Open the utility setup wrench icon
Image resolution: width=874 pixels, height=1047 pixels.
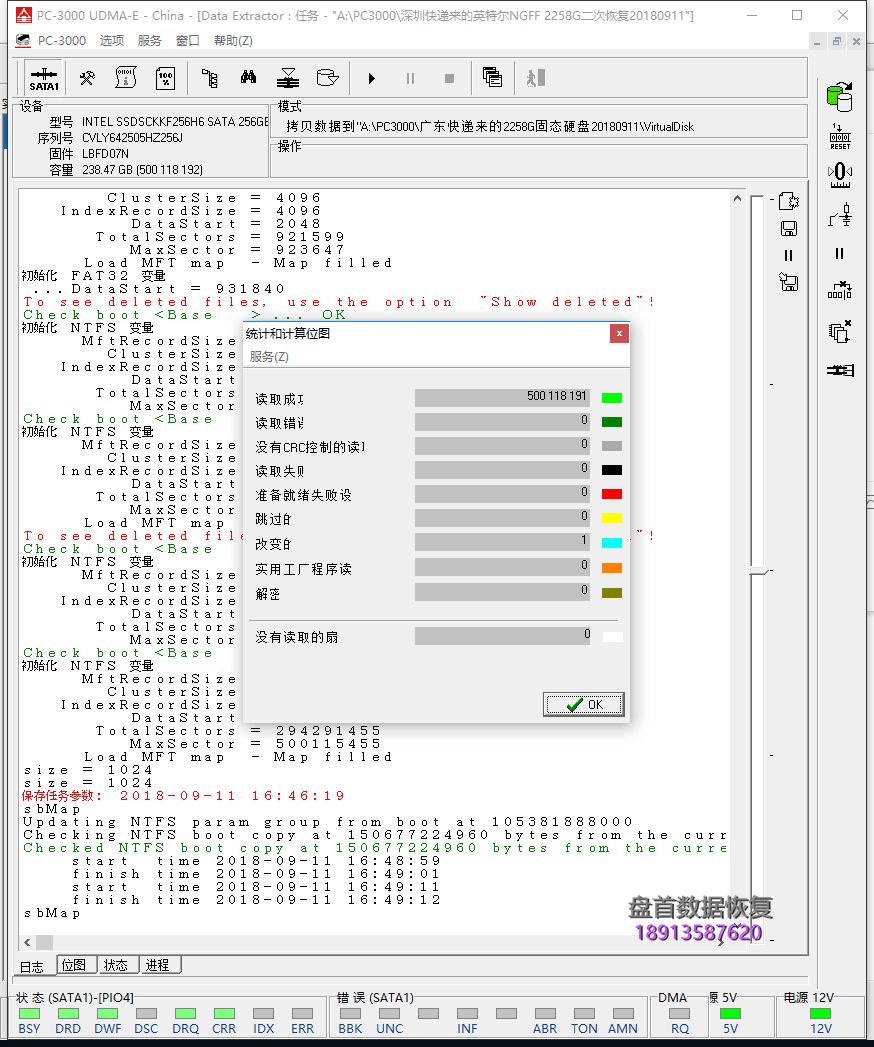85,77
